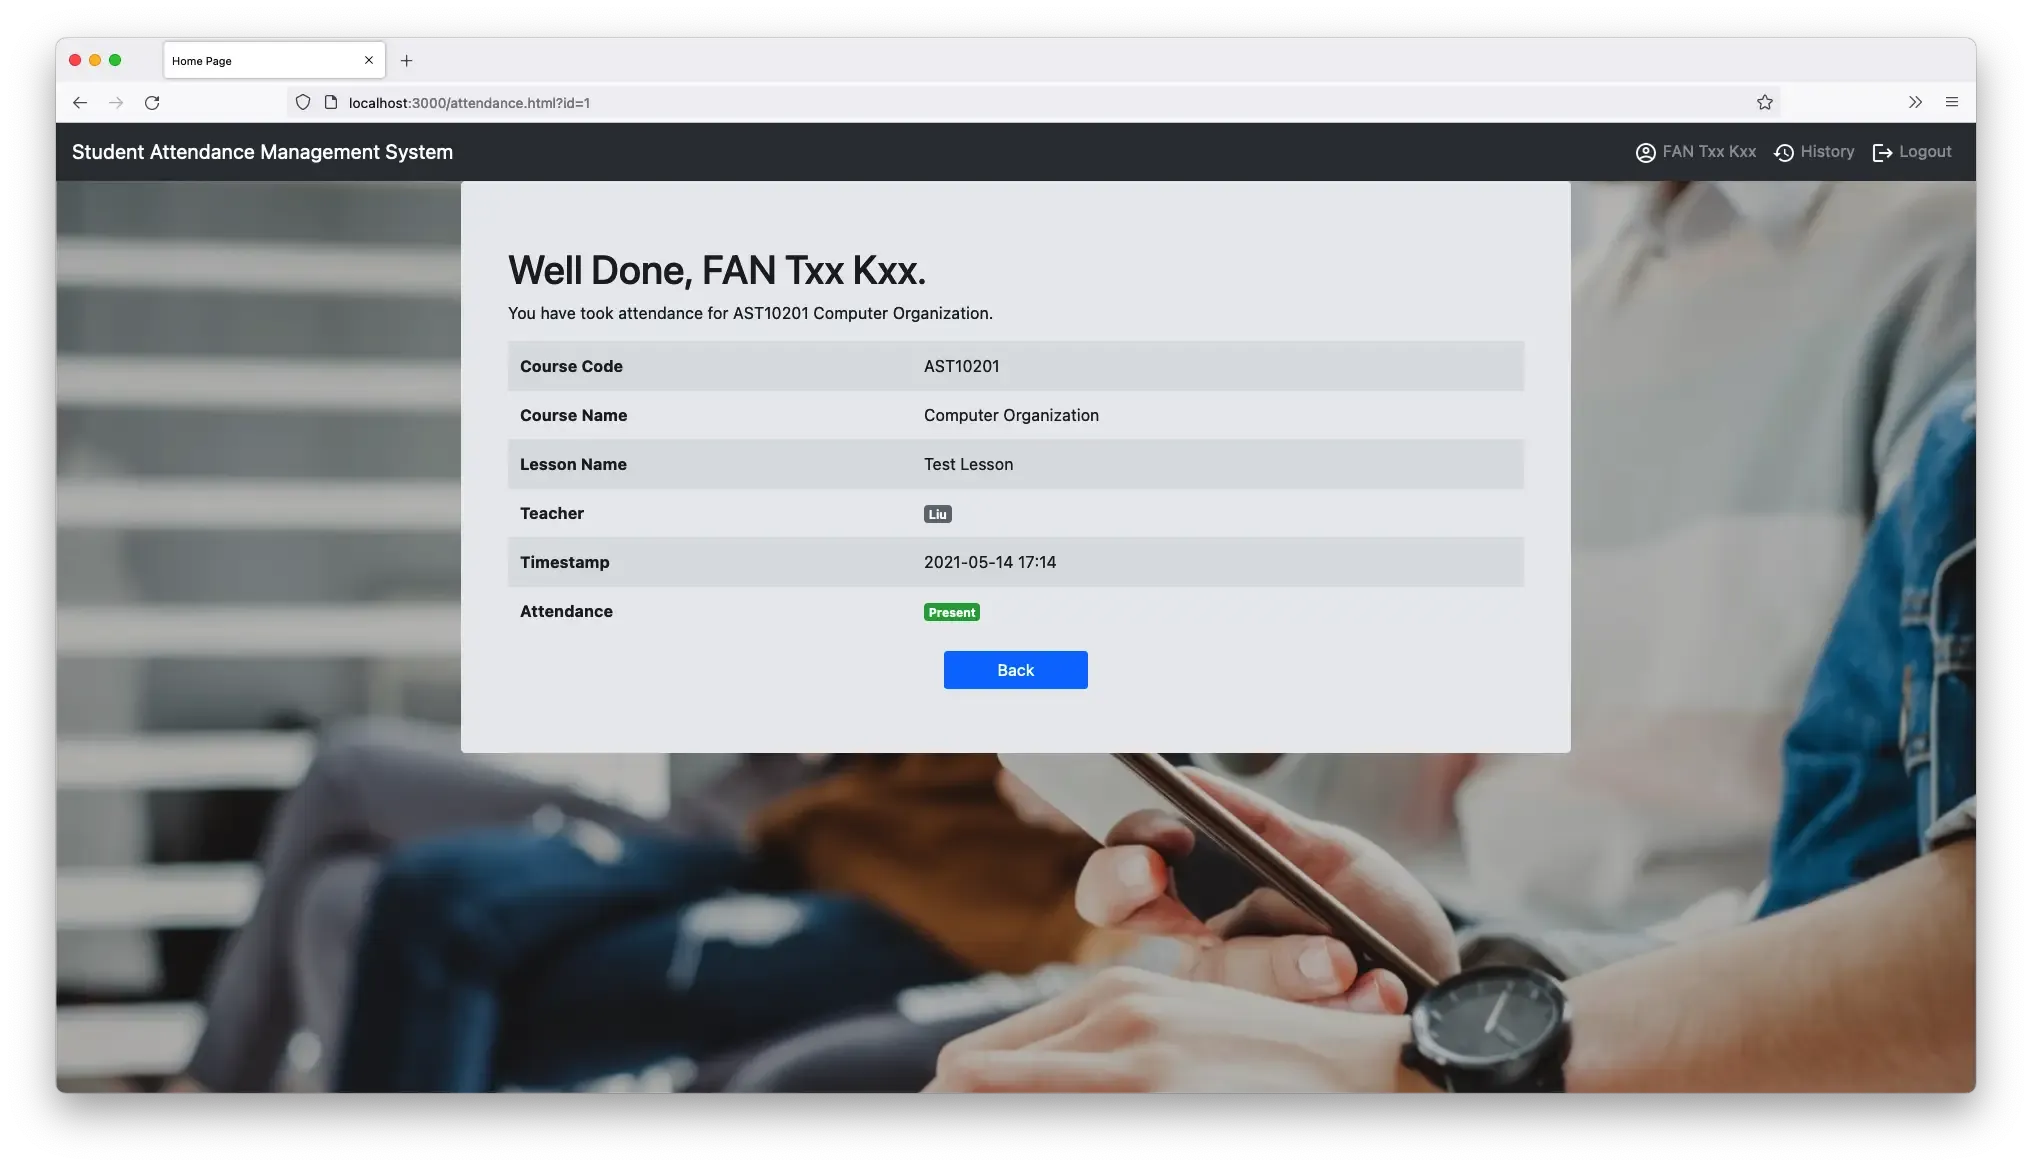Toggle the browser extensions menu

[x=1915, y=102]
